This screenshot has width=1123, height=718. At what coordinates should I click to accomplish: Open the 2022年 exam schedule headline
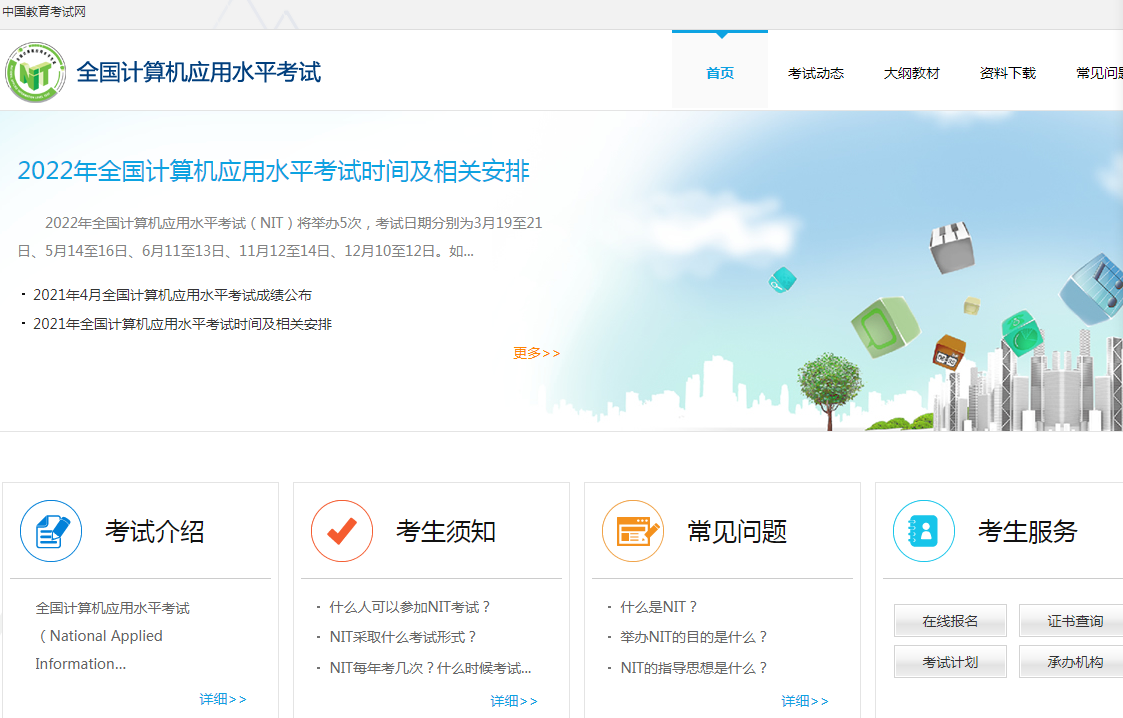click(x=273, y=171)
